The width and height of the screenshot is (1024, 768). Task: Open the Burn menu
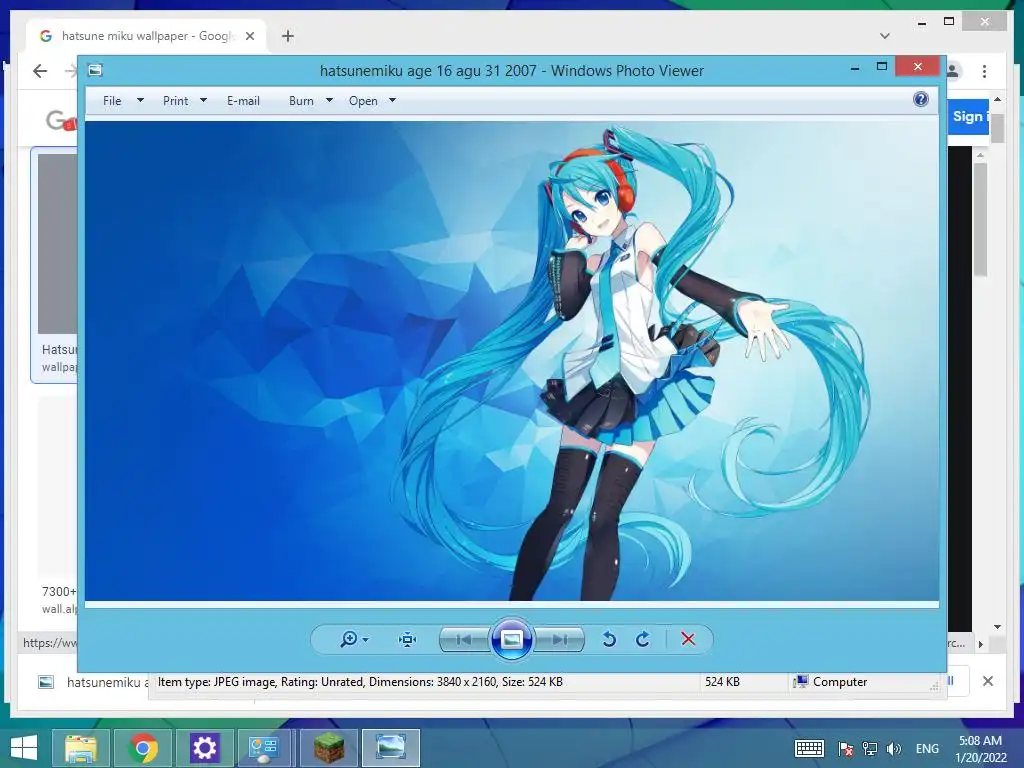pyautogui.click(x=301, y=101)
